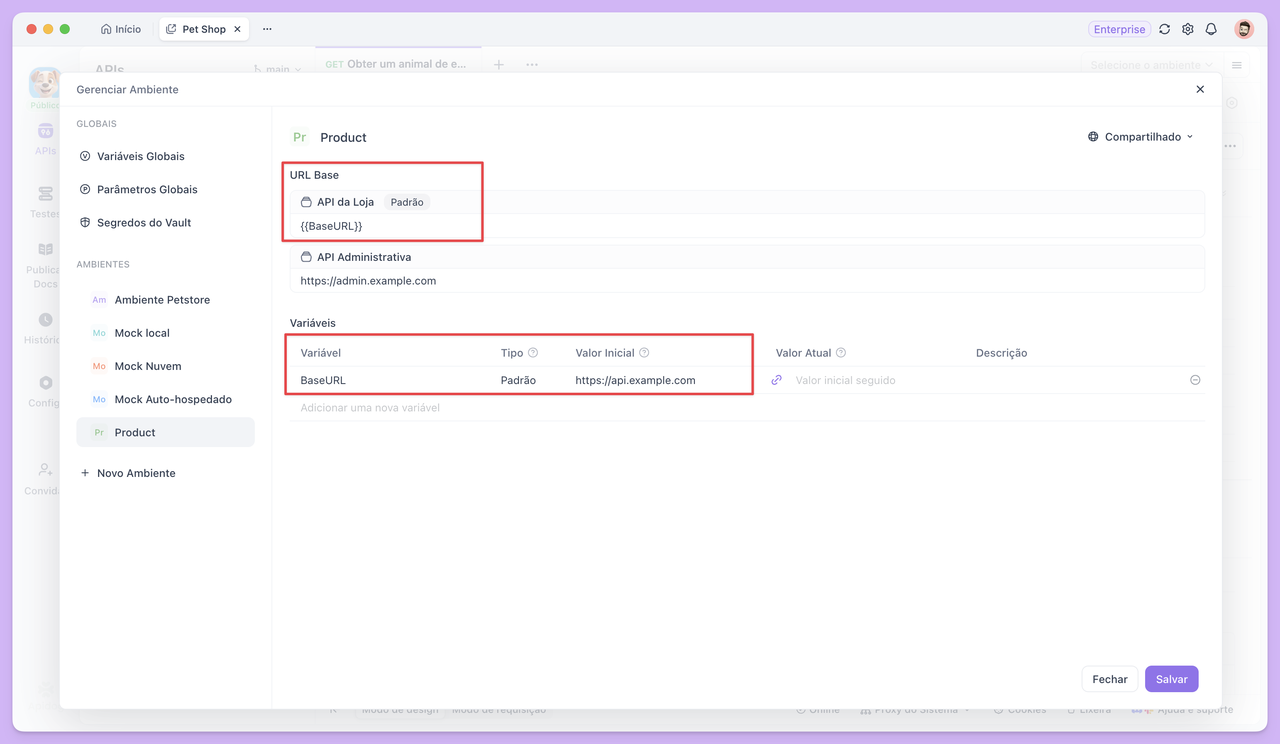Open the notifications bell

point(1211,30)
